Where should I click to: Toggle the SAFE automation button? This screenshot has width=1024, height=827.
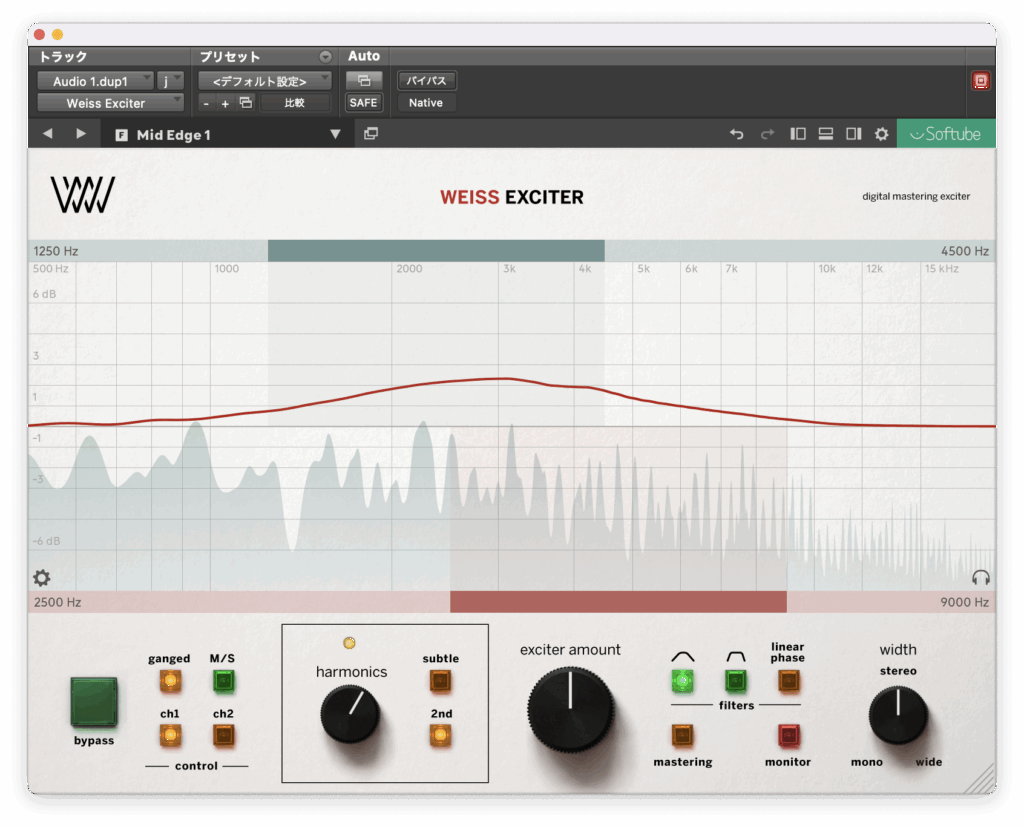tap(364, 103)
